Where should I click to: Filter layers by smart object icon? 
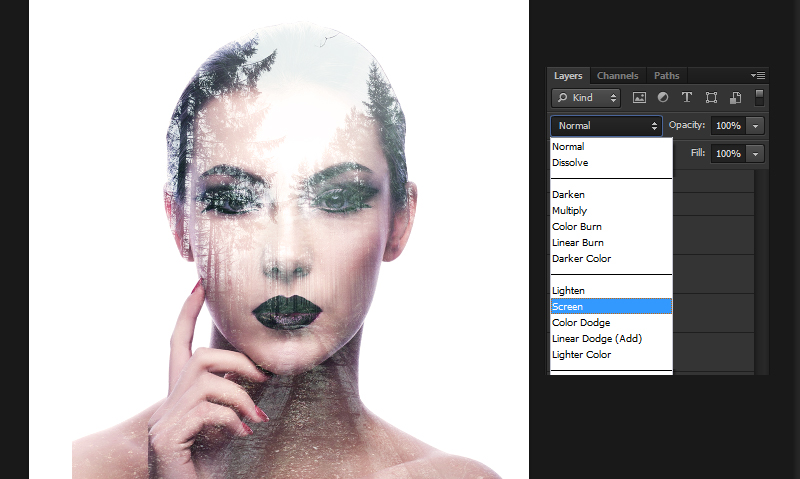[735, 98]
